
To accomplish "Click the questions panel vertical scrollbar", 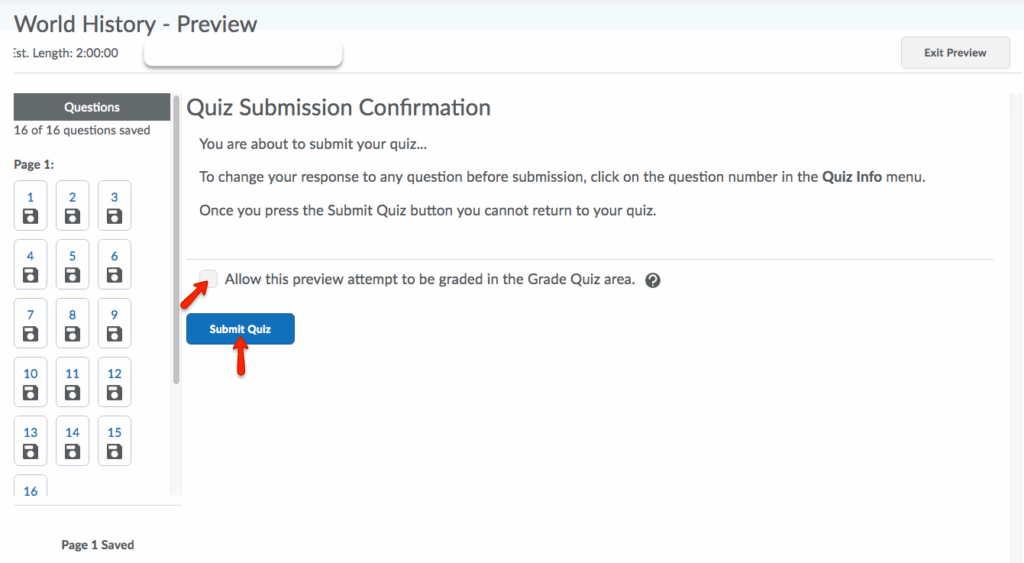I will (177, 240).
